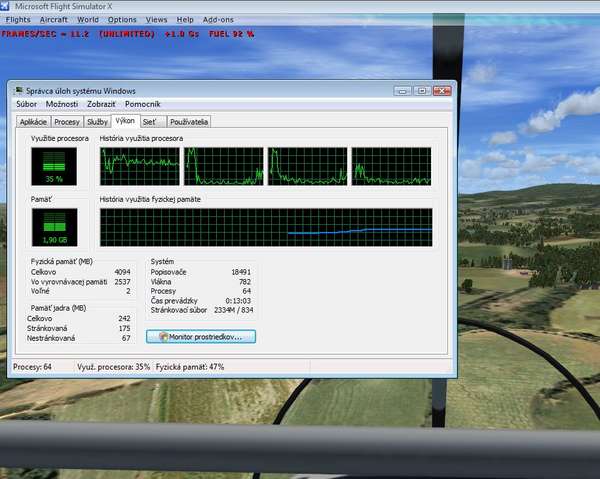Open the Add-ons menu in Flight Simulator
600x479 pixels.
(218, 20)
